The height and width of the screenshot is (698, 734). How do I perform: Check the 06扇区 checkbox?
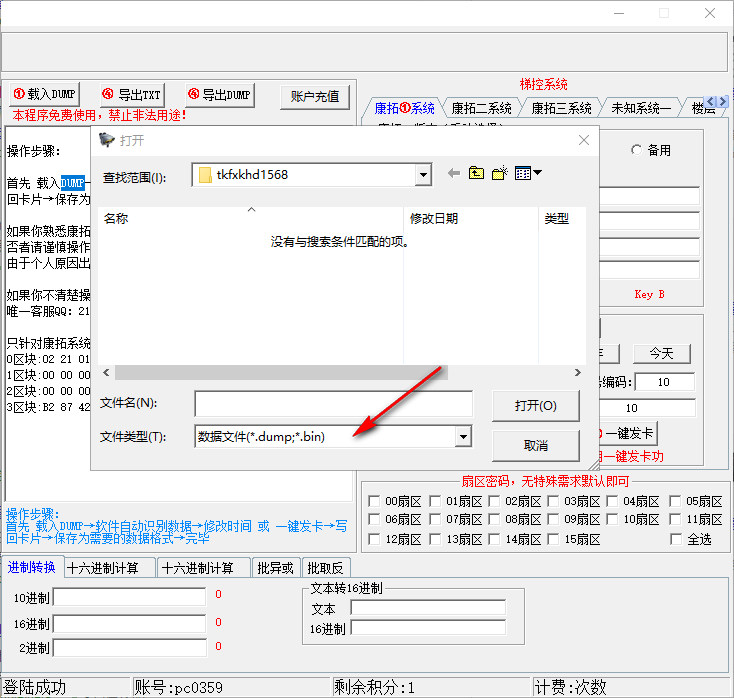coord(374,519)
